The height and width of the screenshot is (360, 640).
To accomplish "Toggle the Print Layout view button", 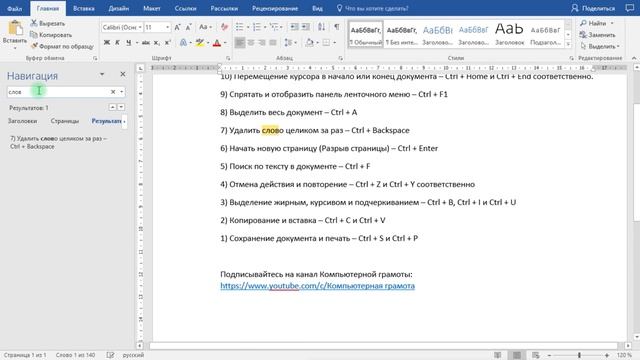I will pos(517,355).
